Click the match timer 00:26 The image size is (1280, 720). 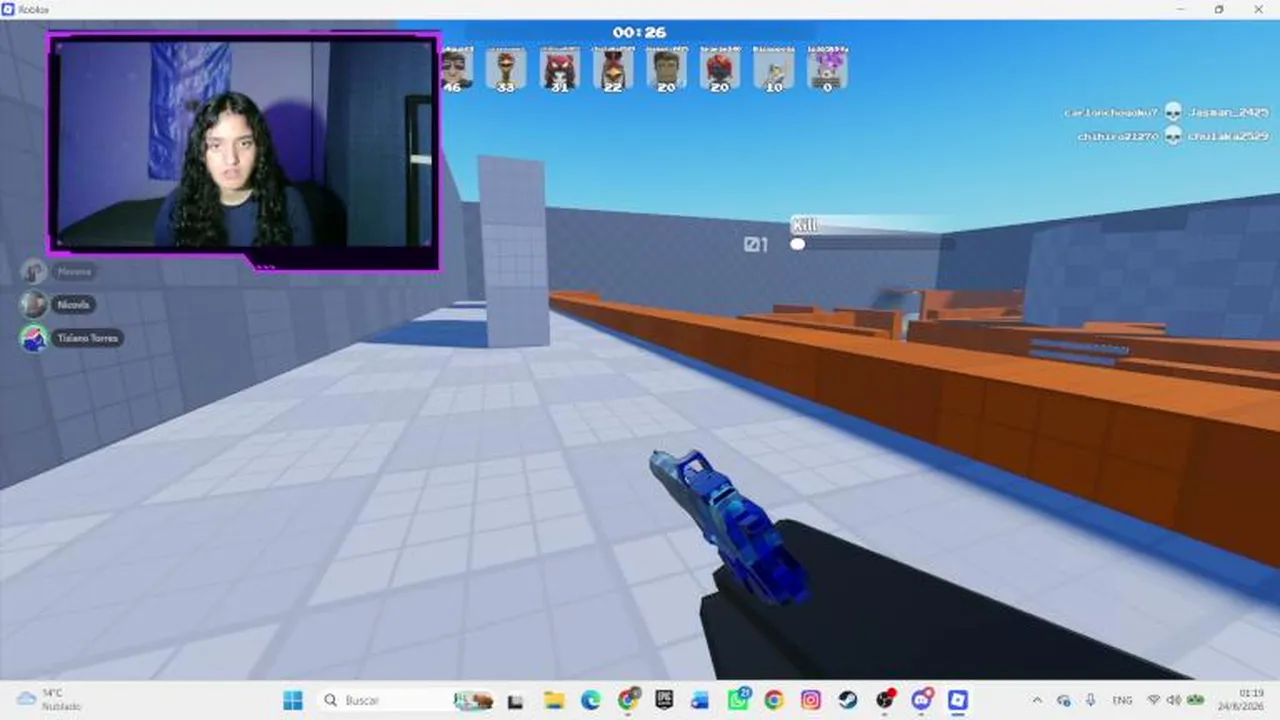point(640,32)
